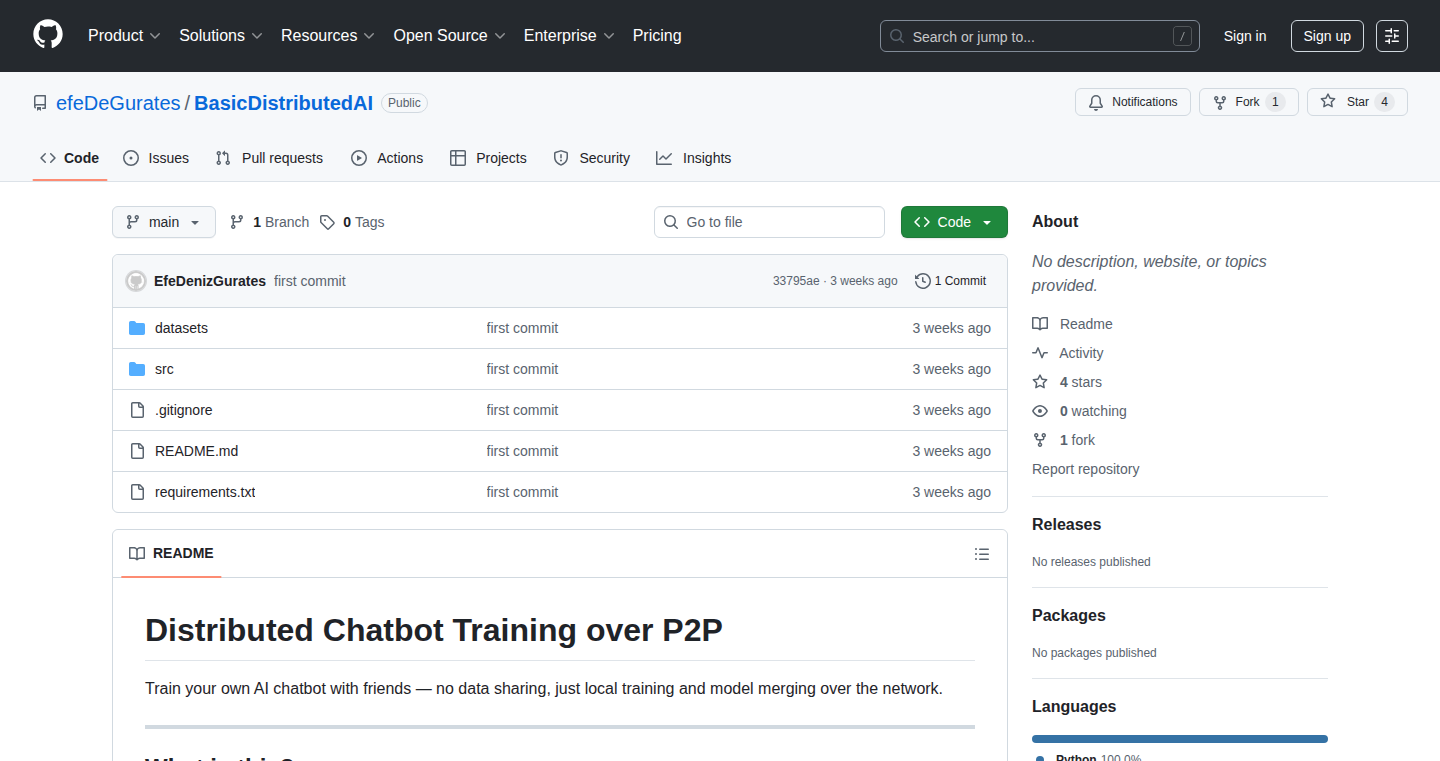Click the Python language progress bar
Screen dimensions: 1440x761
[x=1180, y=739]
